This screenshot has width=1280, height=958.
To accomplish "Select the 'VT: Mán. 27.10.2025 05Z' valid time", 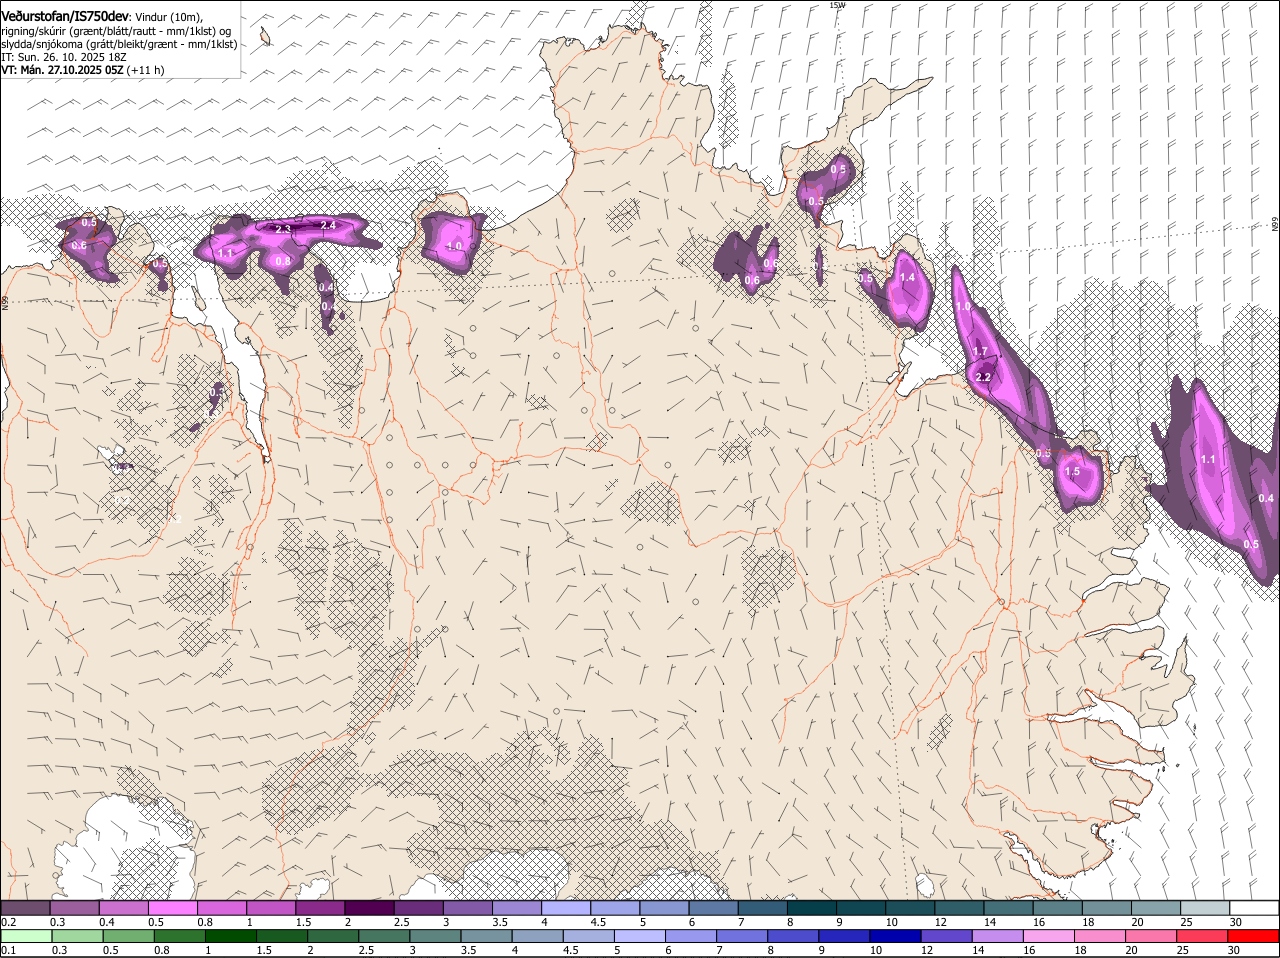I will click(62, 70).
